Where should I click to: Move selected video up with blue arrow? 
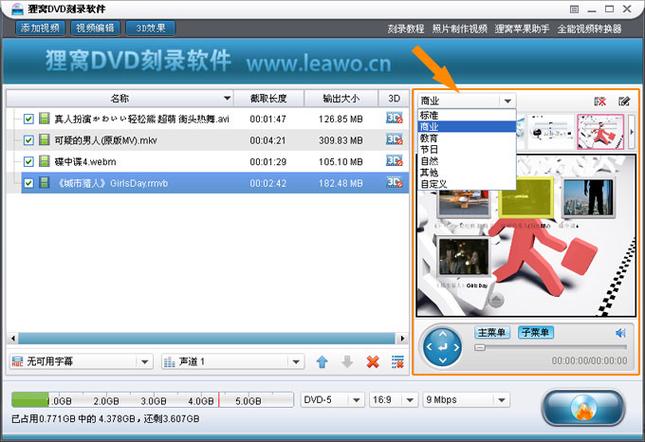[322, 362]
